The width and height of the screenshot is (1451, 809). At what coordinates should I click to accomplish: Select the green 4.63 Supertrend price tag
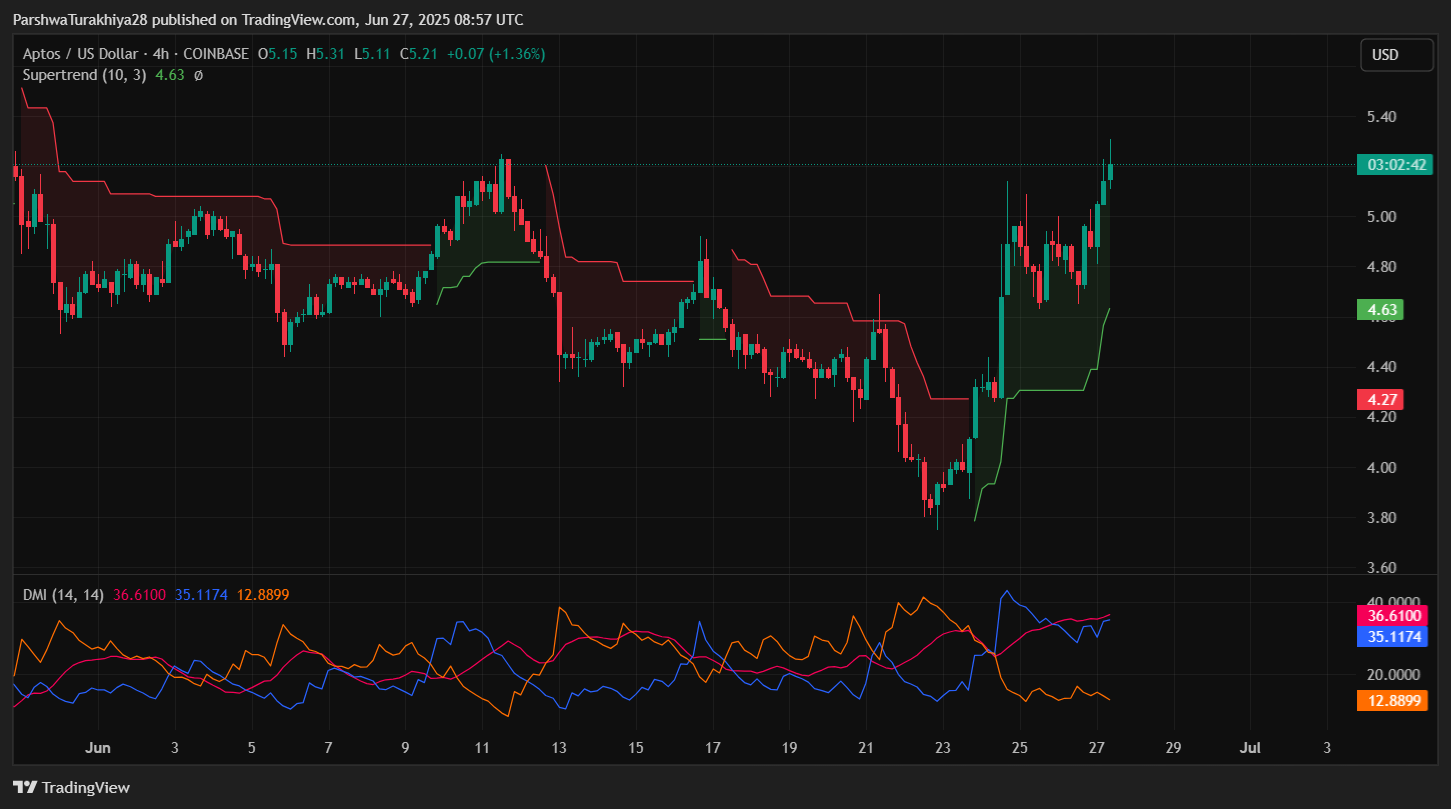tap(1379, 310)
